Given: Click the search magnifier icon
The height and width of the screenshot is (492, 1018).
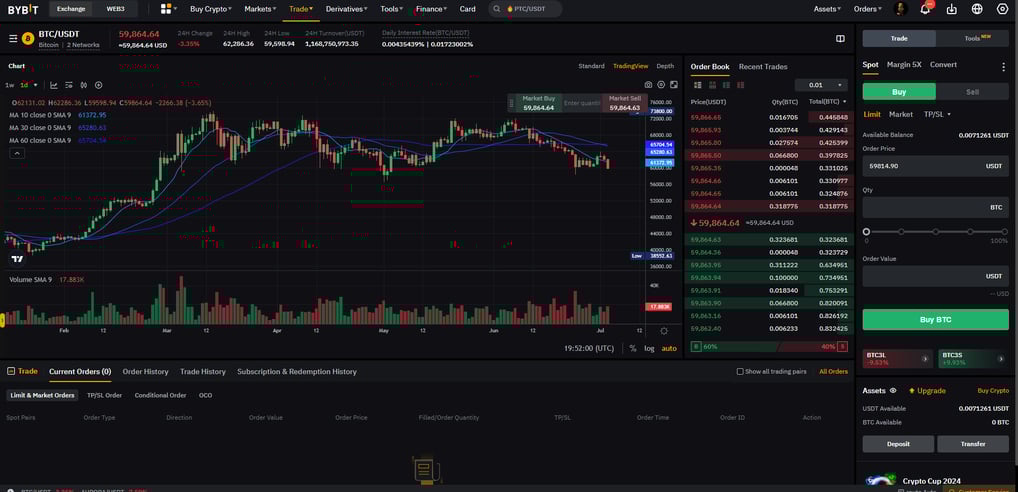Looking at the screenshot, I should [x=497, y=9].
